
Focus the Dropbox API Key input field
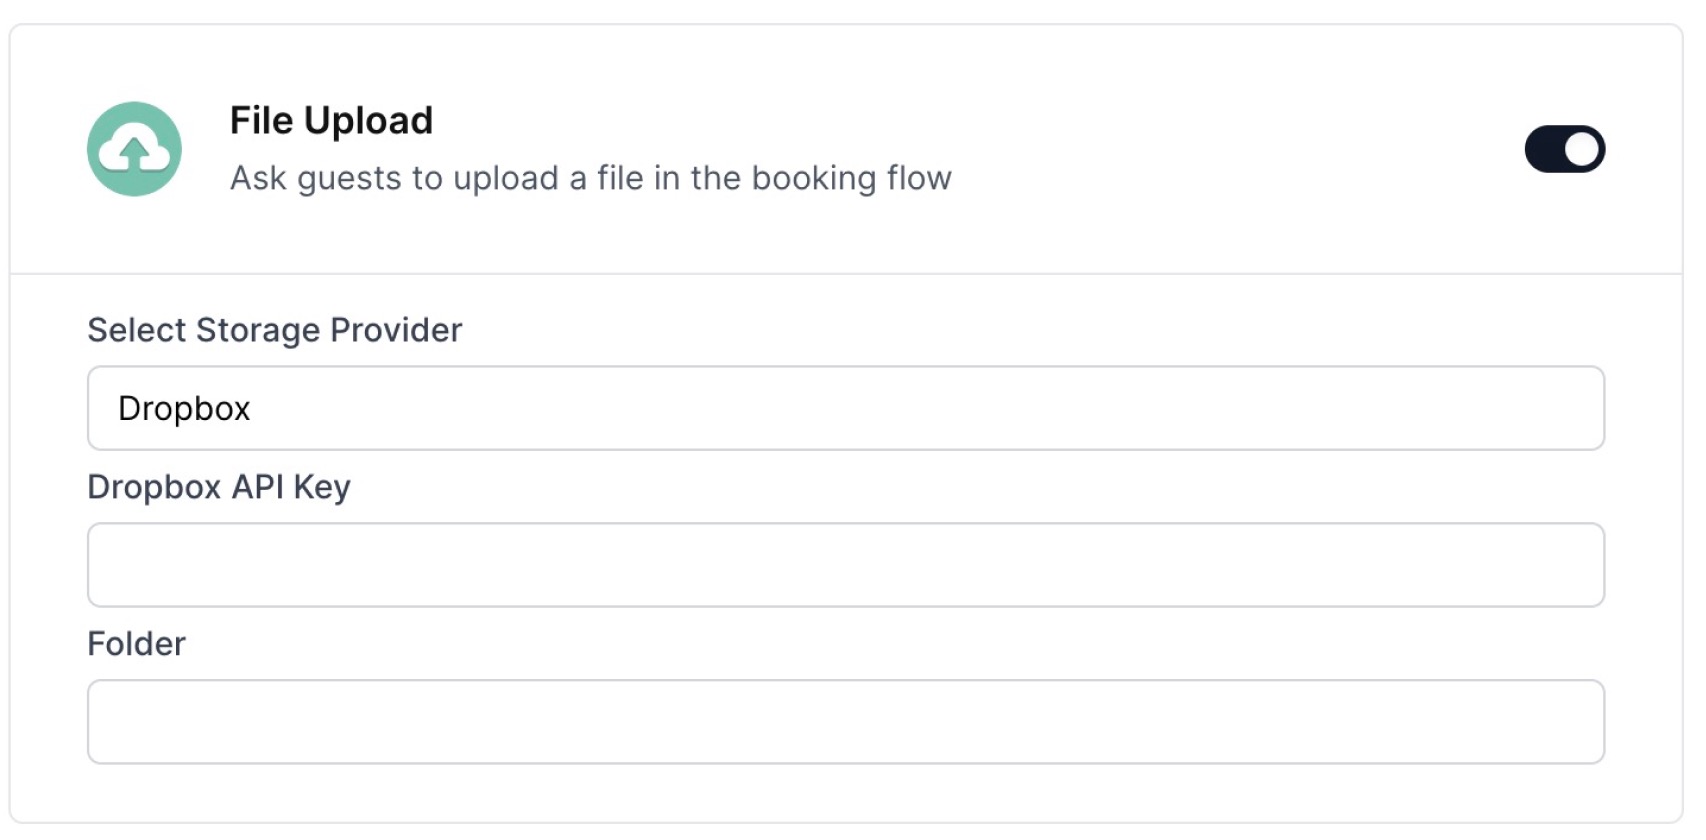[x=845, y=565]
